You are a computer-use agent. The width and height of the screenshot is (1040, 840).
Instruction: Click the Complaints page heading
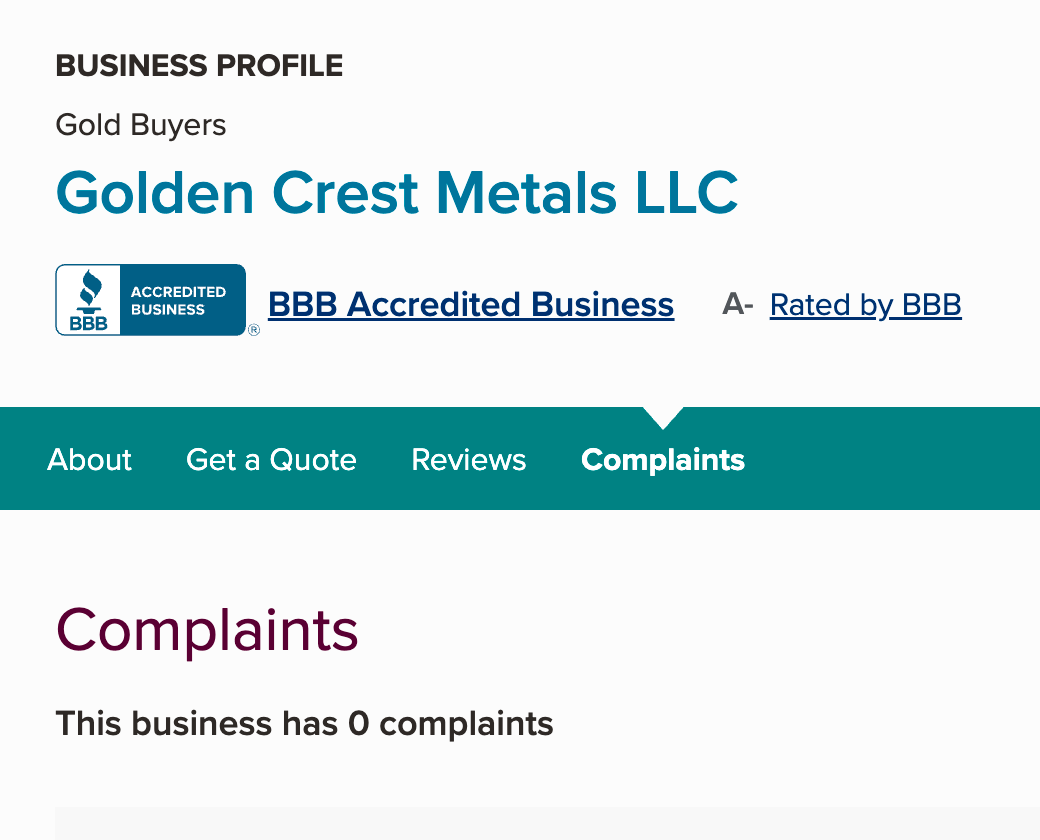[x=207, y=630]
